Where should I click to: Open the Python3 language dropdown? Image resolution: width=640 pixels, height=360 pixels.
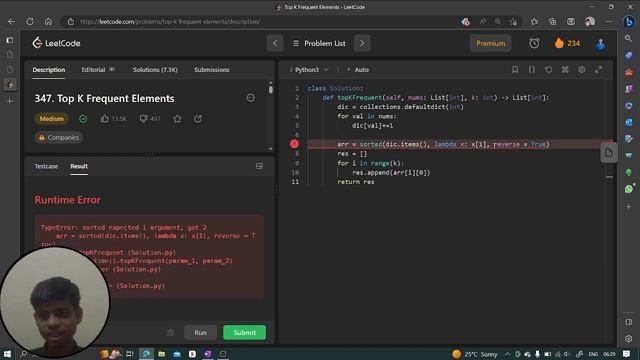311,70
